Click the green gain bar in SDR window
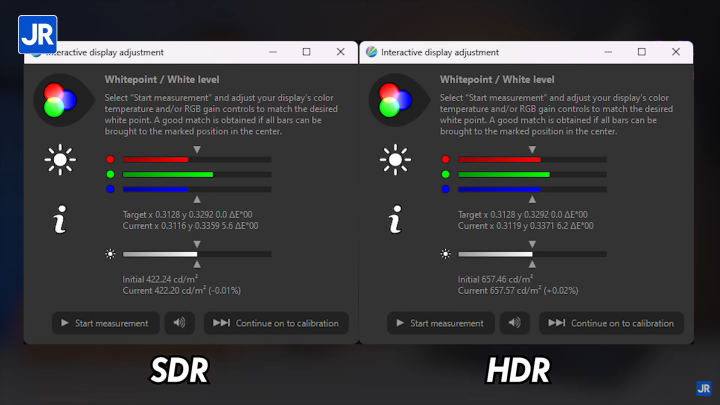The image size is (720, 405). point(196,174)
